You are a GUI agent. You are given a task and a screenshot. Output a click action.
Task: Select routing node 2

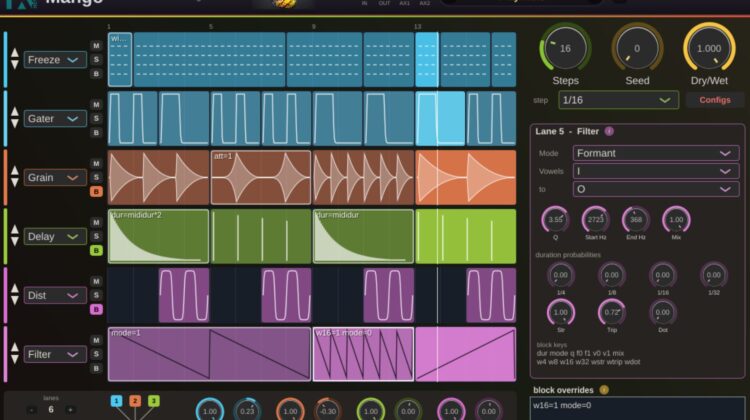[x=135, y=401]
